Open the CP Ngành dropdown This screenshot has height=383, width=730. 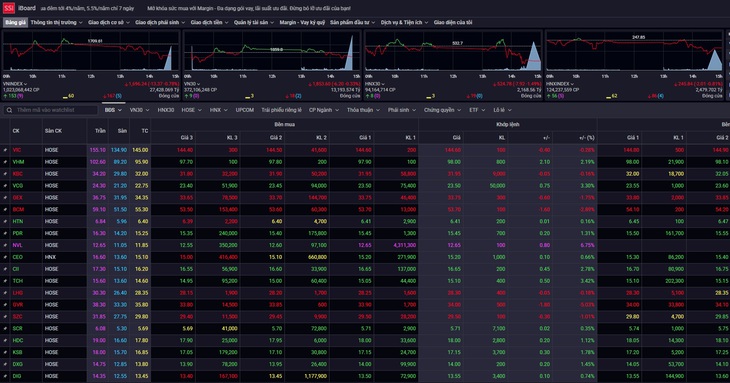point(324,110)
